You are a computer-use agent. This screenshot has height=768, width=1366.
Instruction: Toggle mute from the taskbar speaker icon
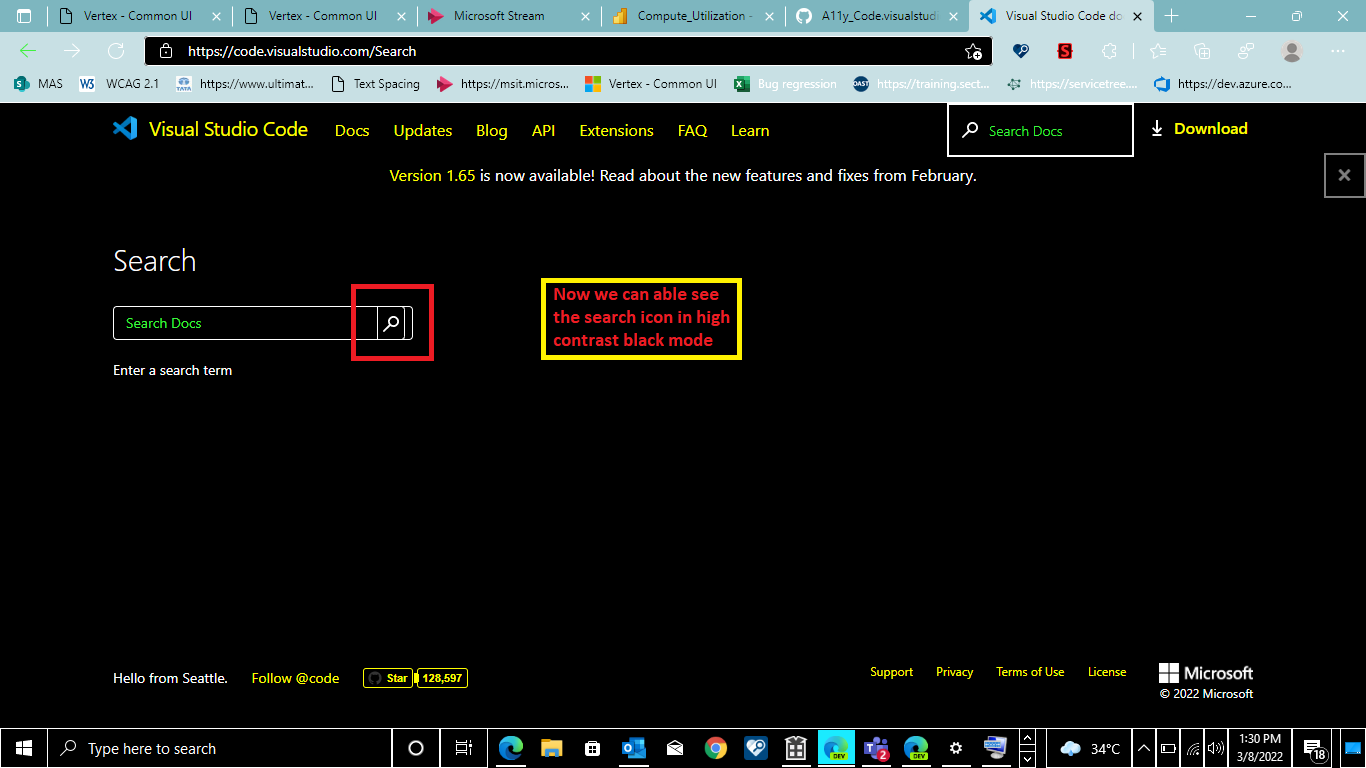(x=1214, y=747)
